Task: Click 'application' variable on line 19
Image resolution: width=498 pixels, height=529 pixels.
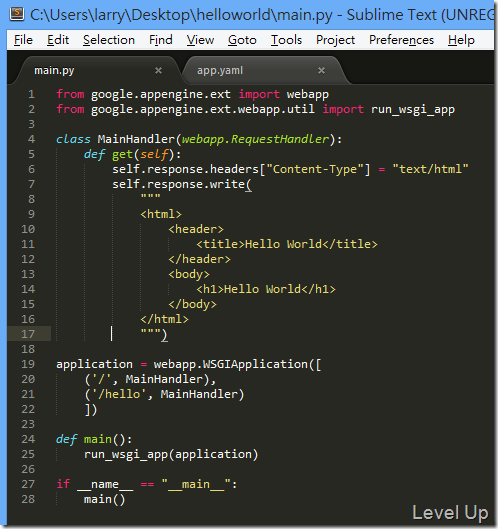Action: click(94, 365)
